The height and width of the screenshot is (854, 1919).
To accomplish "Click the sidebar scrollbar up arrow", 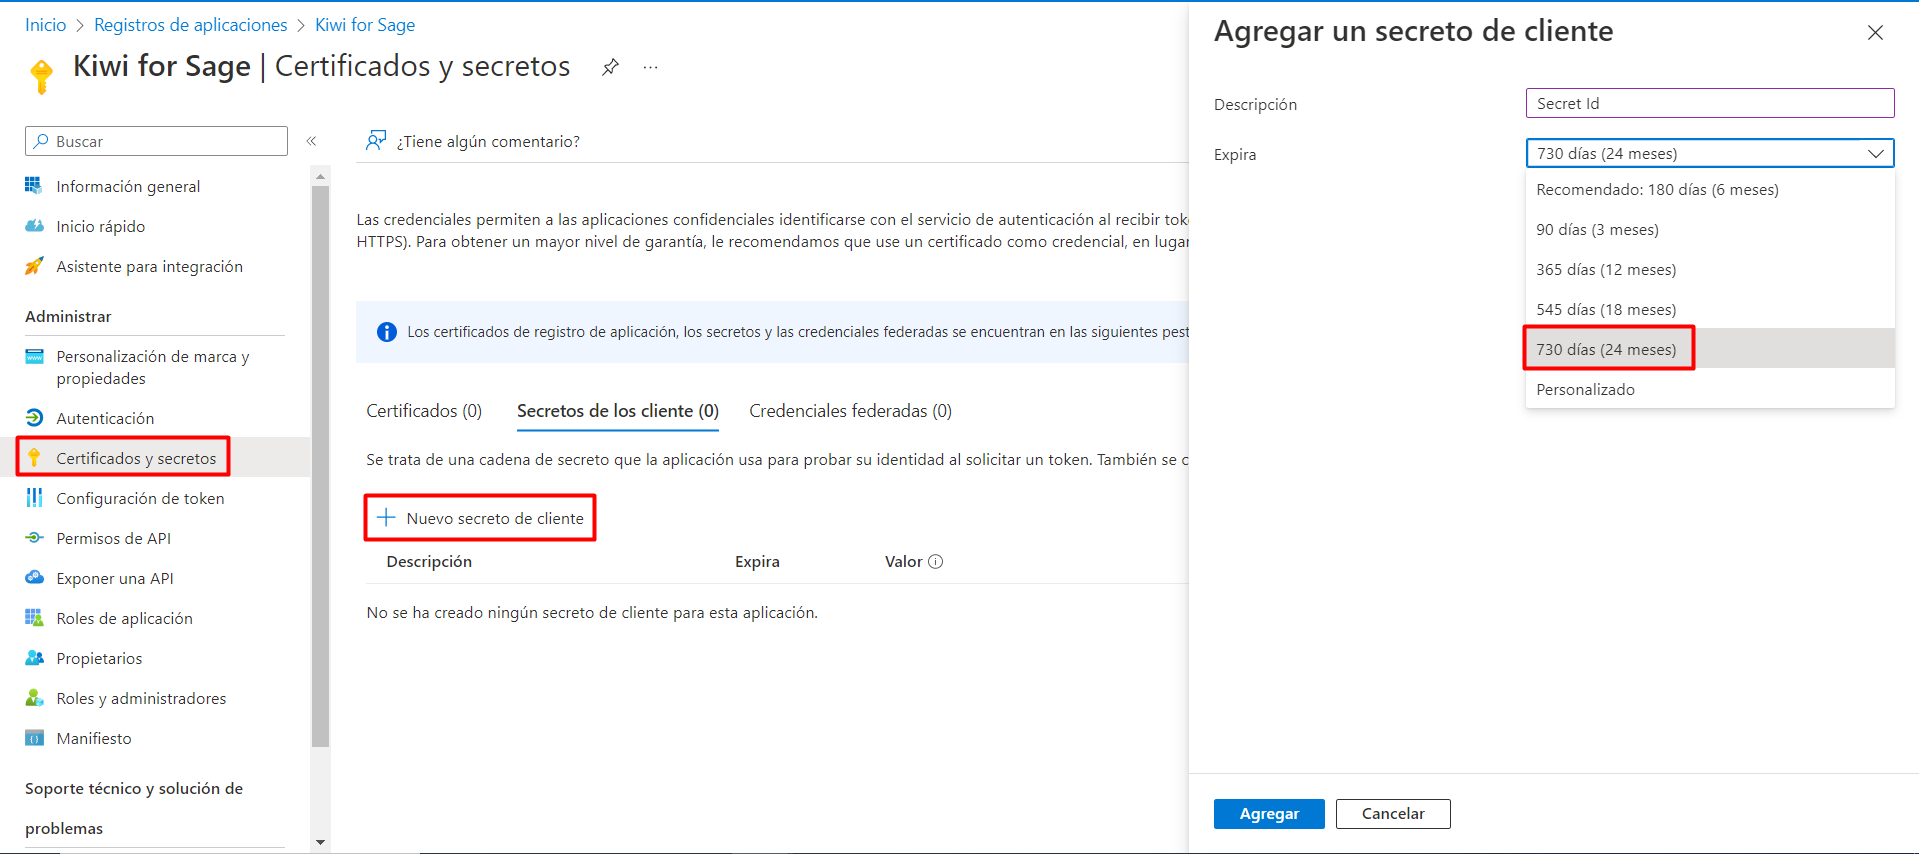I will click(x=320, y=176).
